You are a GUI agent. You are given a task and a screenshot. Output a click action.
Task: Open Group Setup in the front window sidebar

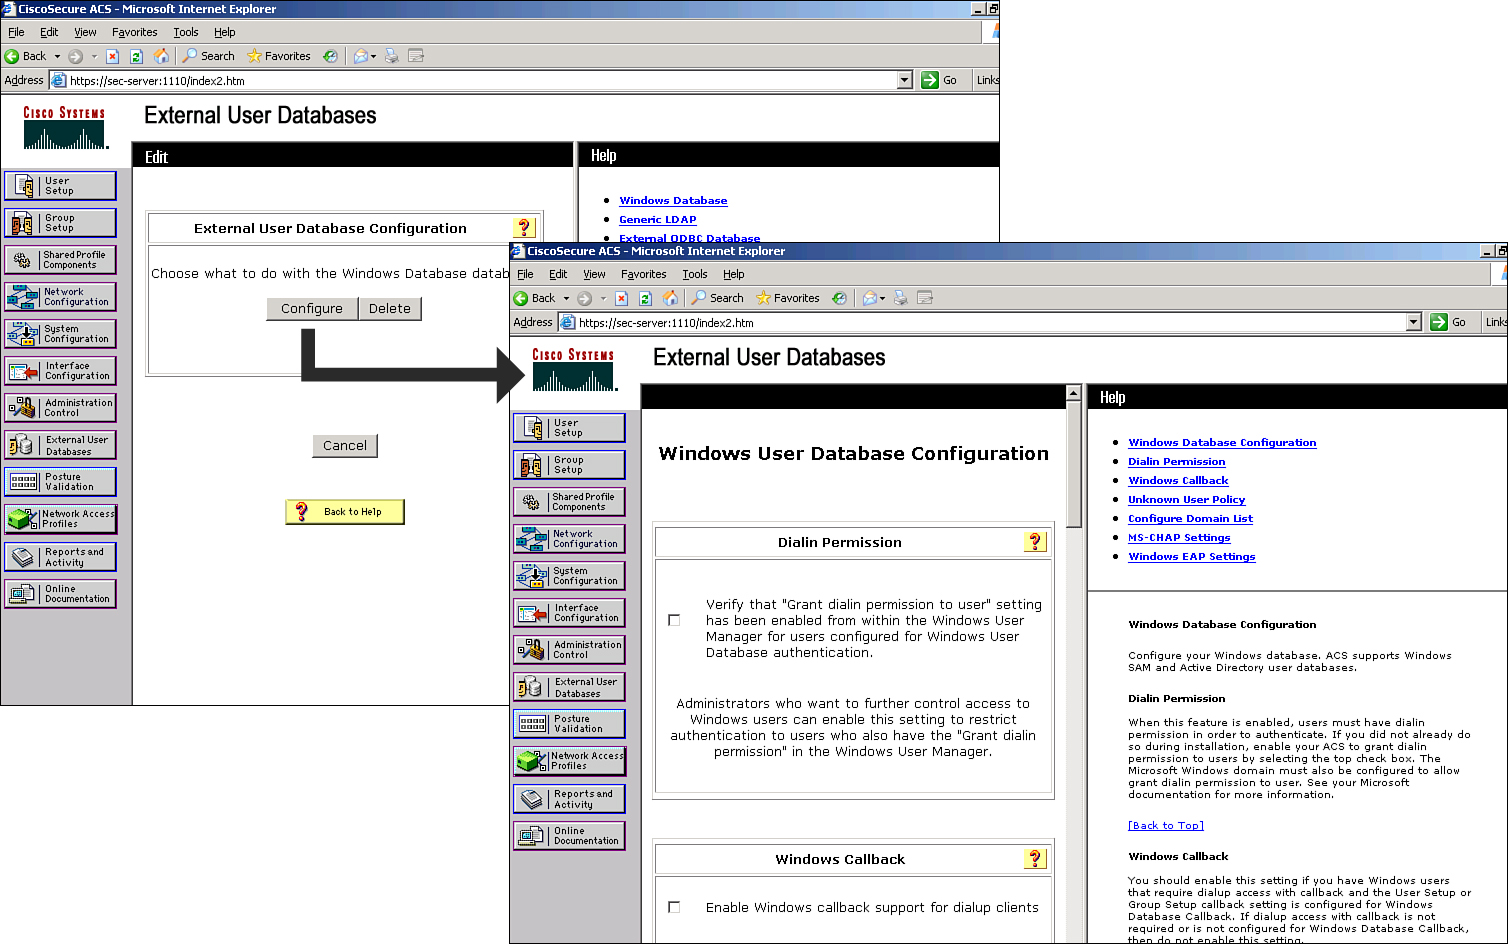click(569, 465)
